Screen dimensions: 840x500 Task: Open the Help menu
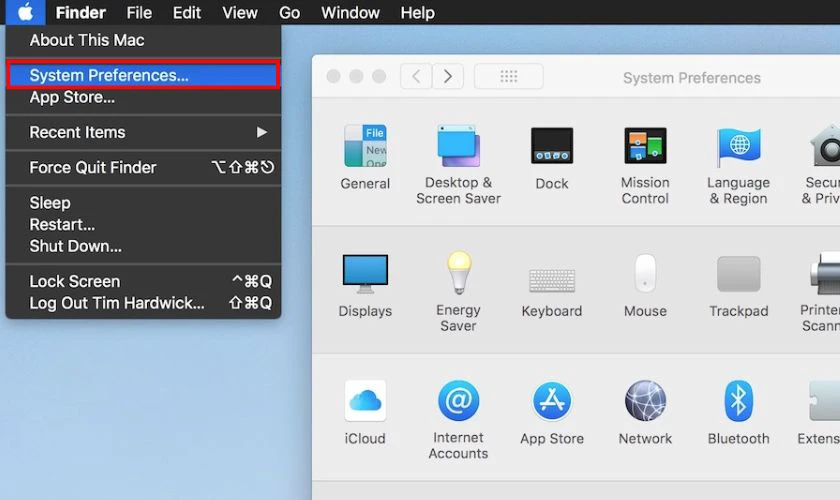(x=418, y=12)
